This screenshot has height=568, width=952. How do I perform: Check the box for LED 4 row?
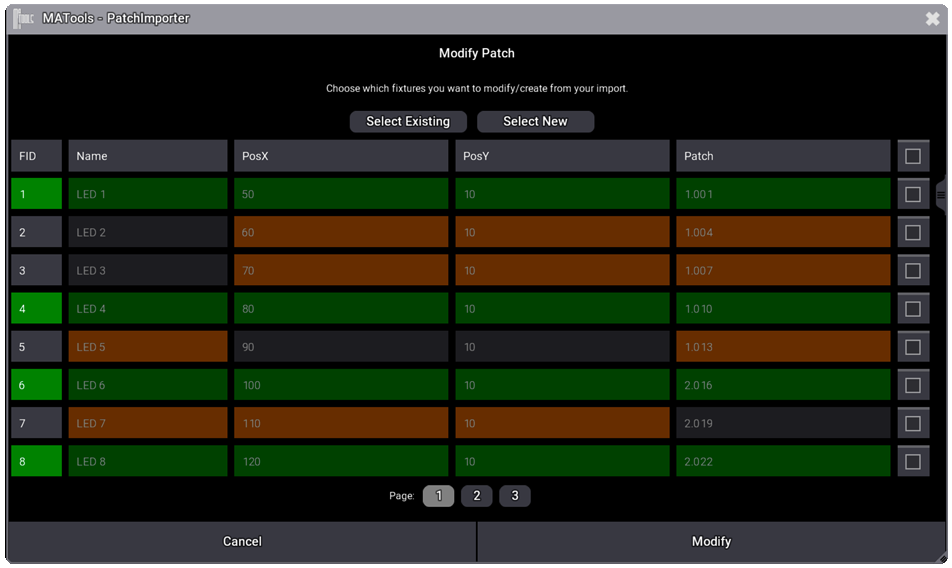pos(913,309)
